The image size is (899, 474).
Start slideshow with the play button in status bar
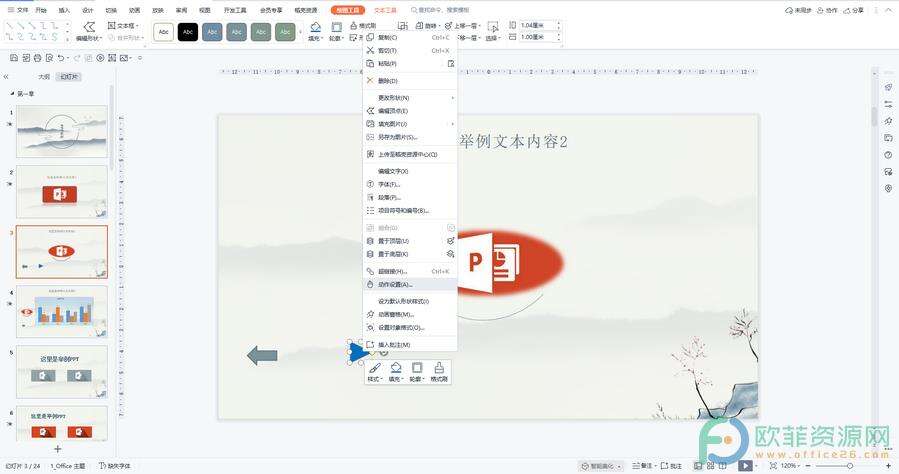coord(744,466)
